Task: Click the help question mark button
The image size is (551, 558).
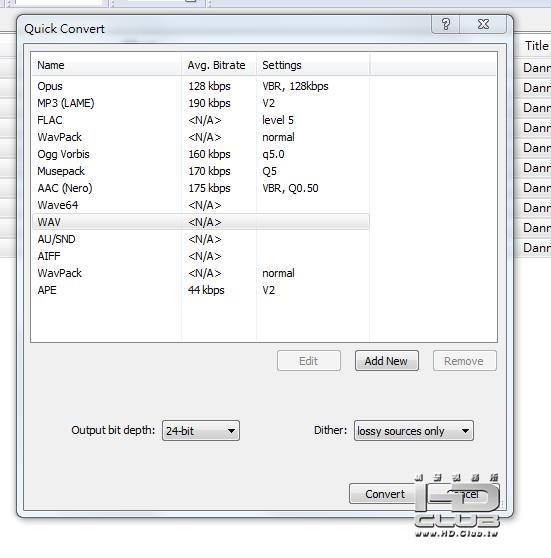Action: [446, 24]
